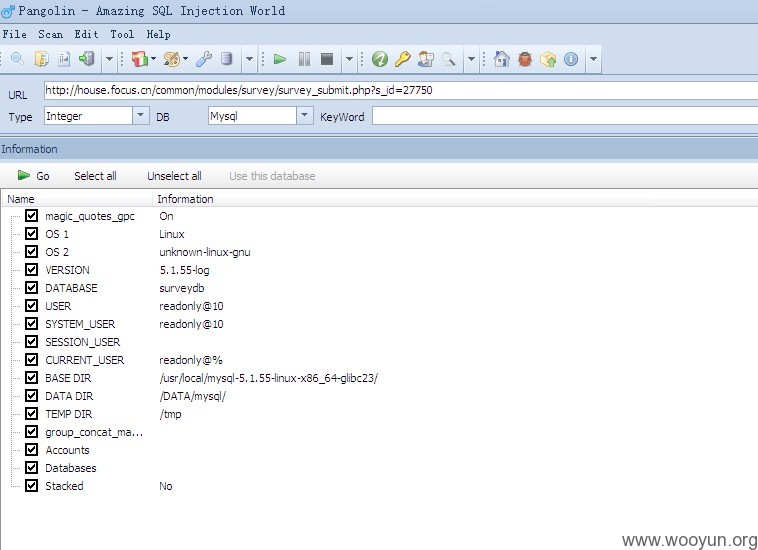Uncheck USER checkbox
This screenshot has height=550, width=758.
click(31, 305)
